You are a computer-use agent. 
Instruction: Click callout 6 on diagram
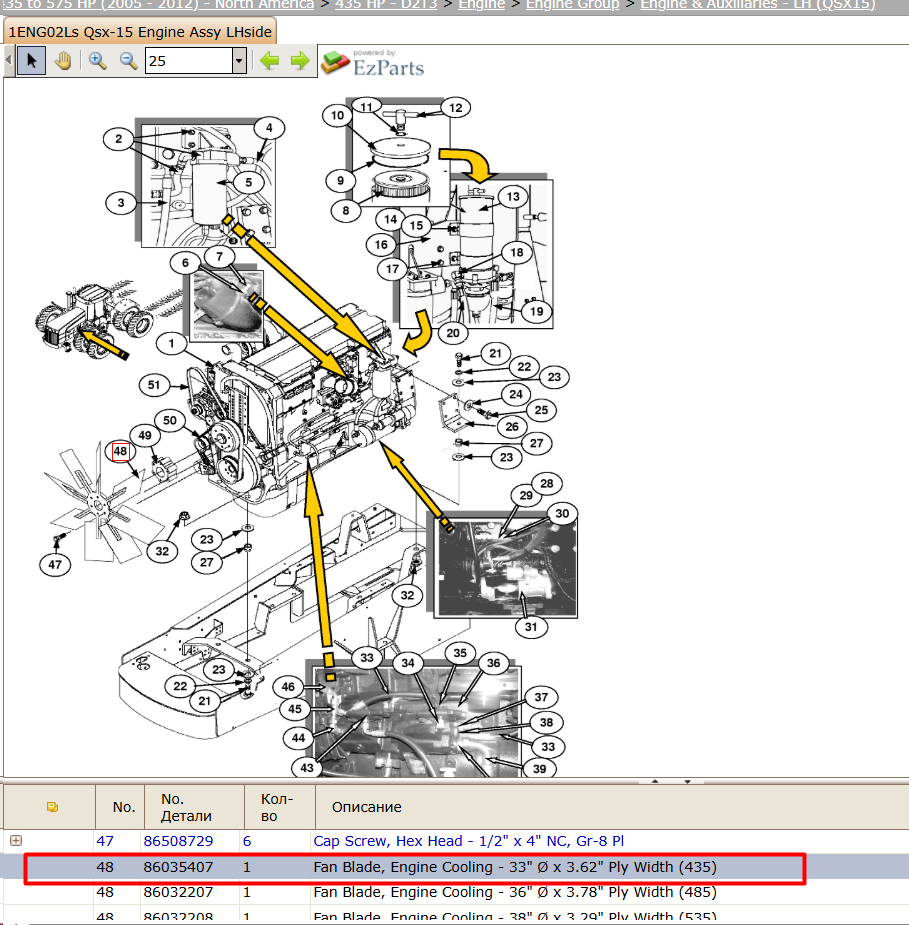(x=185, y=263)
